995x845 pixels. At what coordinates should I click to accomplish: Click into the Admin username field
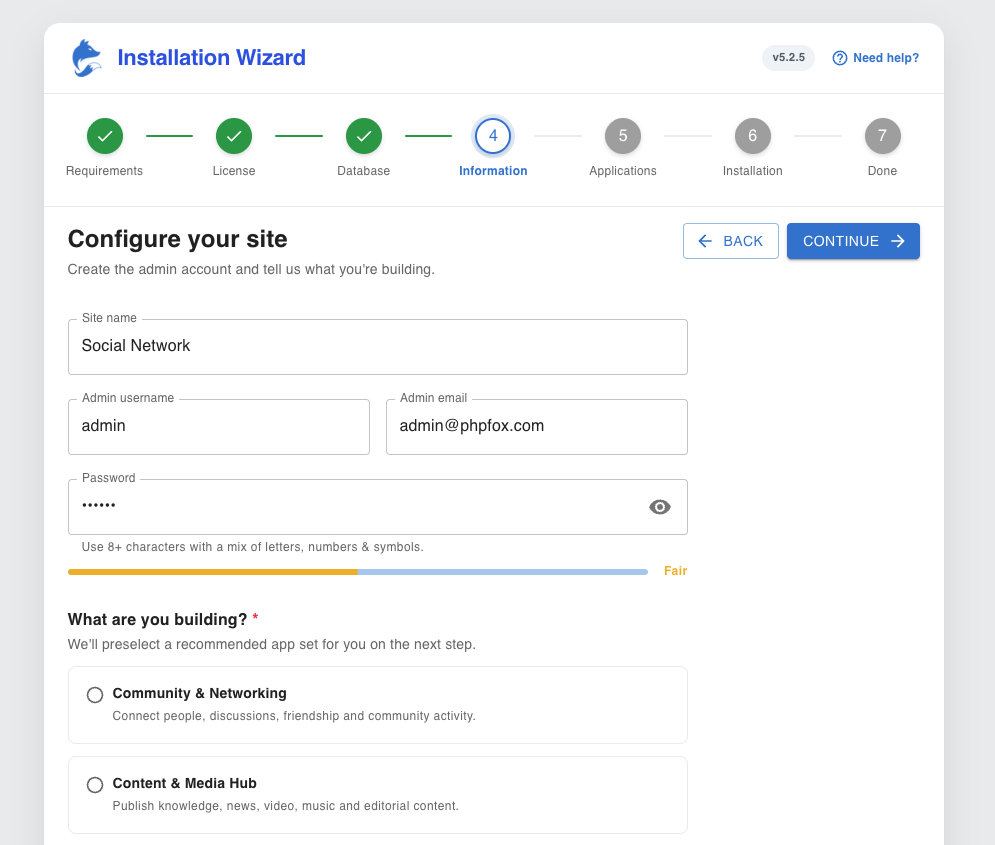pyautogui.click(x=219, y=427)
